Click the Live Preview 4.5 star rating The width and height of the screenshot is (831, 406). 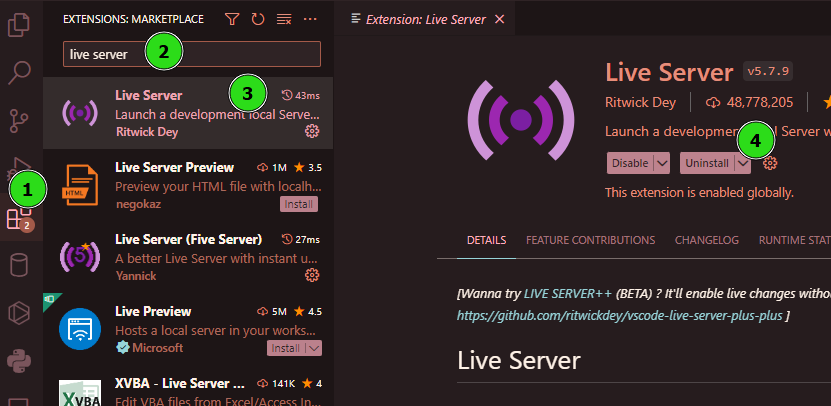308,312
